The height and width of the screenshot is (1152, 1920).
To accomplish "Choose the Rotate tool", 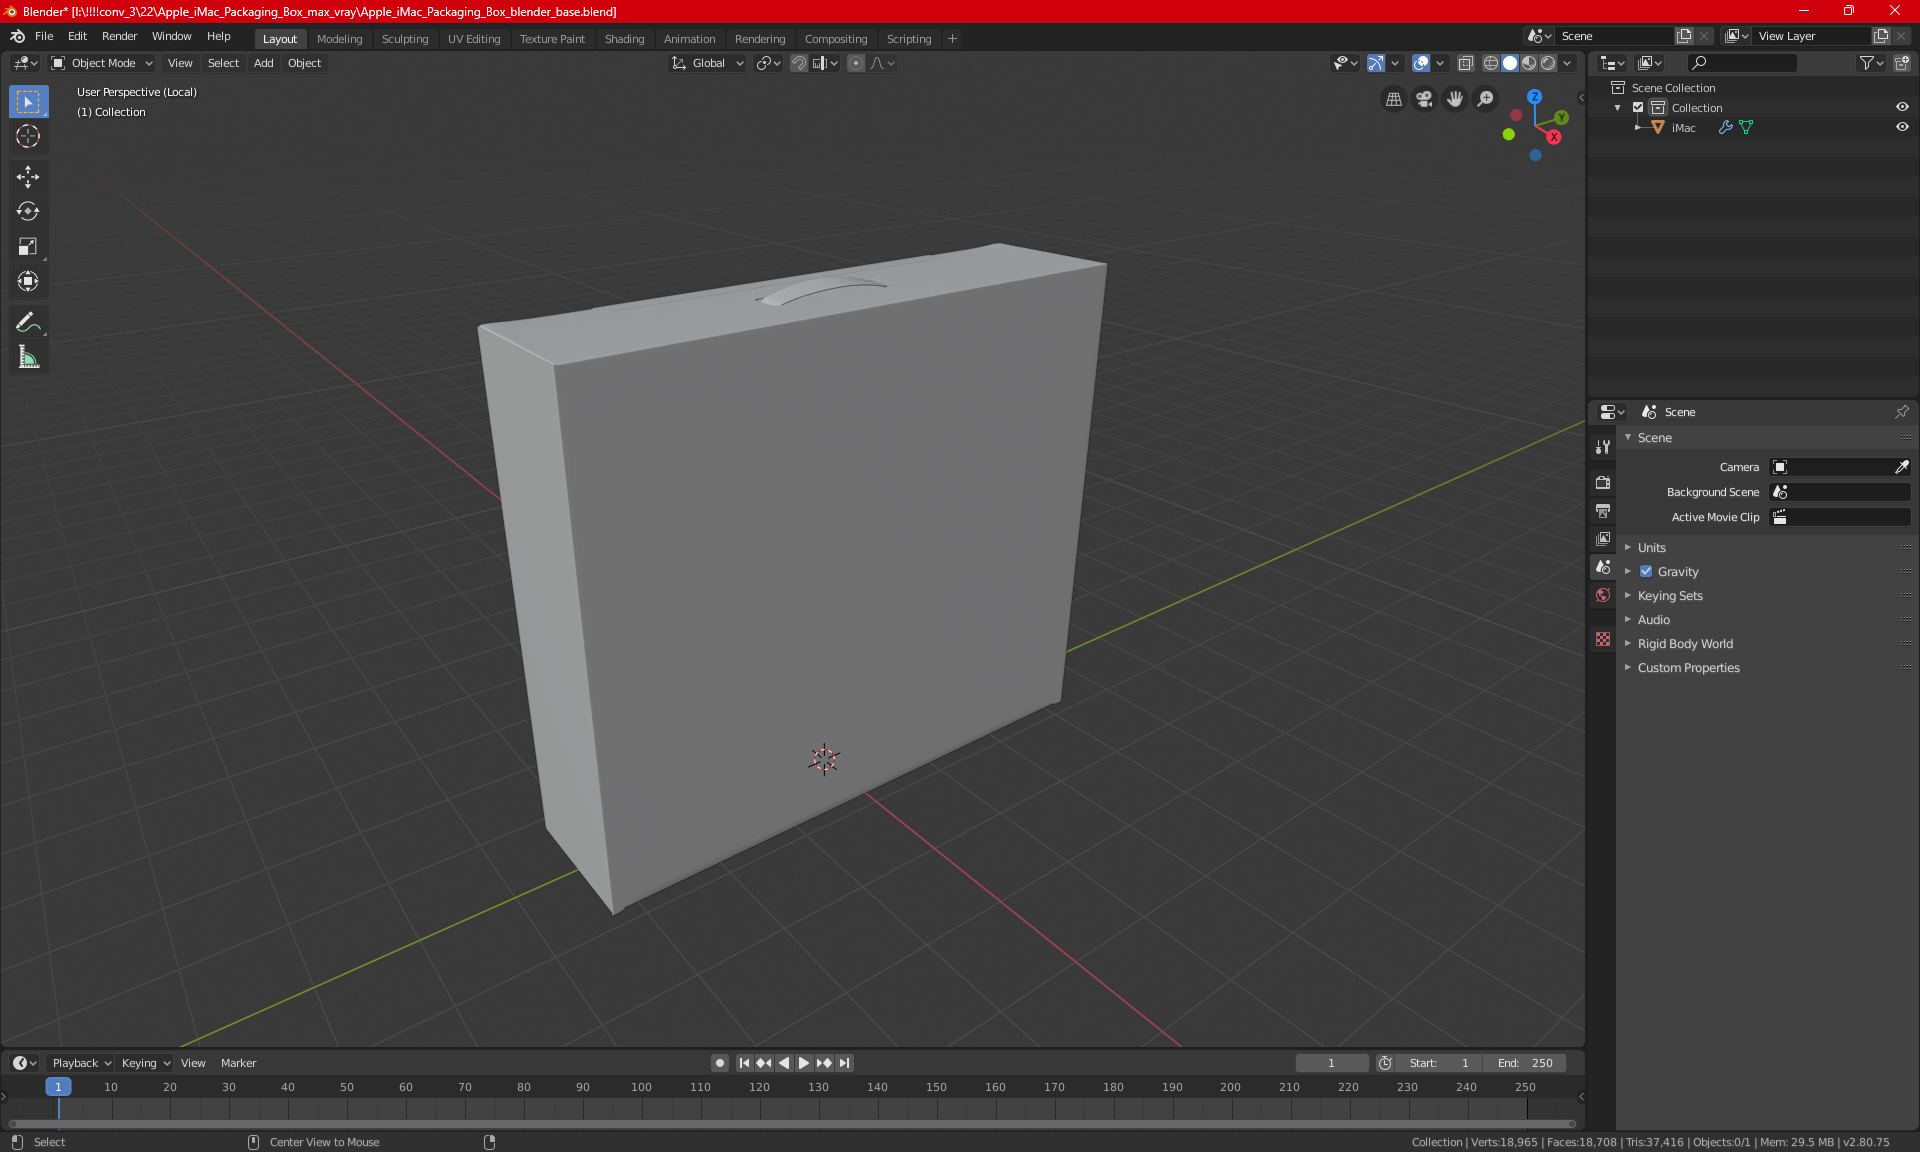I will (x=28, y=211).
